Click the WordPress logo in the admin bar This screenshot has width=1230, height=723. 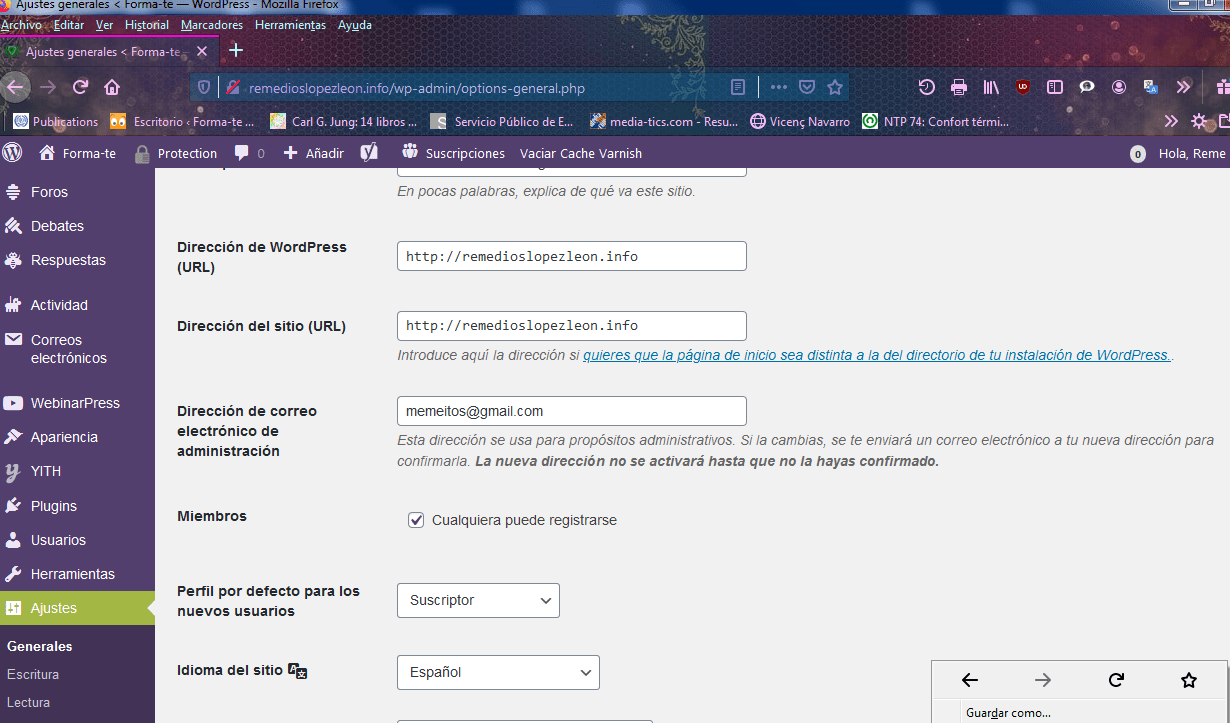[13, 153]
